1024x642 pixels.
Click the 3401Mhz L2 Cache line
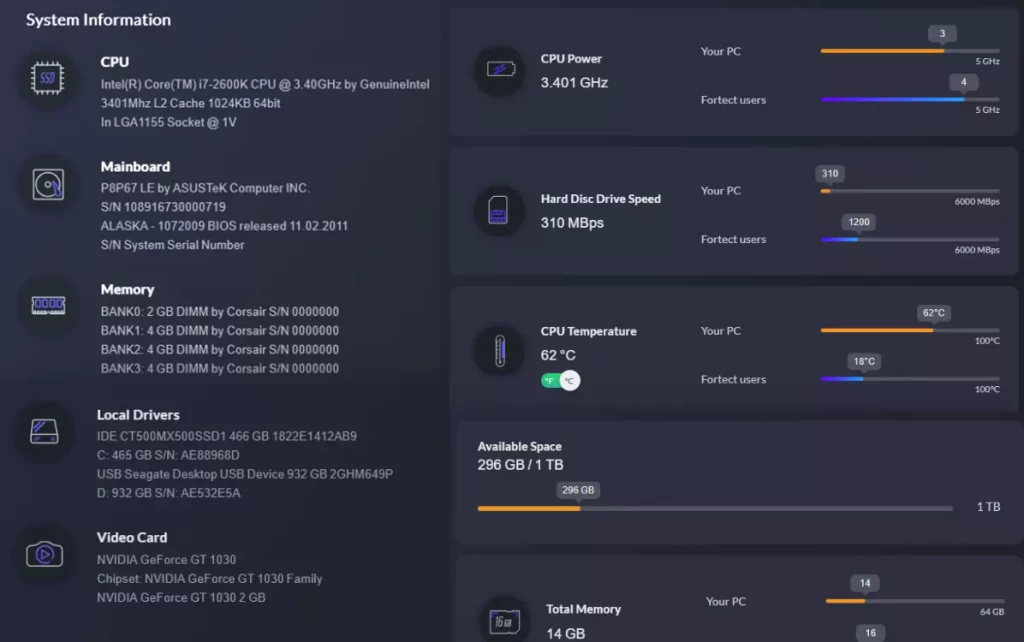click(x=190, y=103)
